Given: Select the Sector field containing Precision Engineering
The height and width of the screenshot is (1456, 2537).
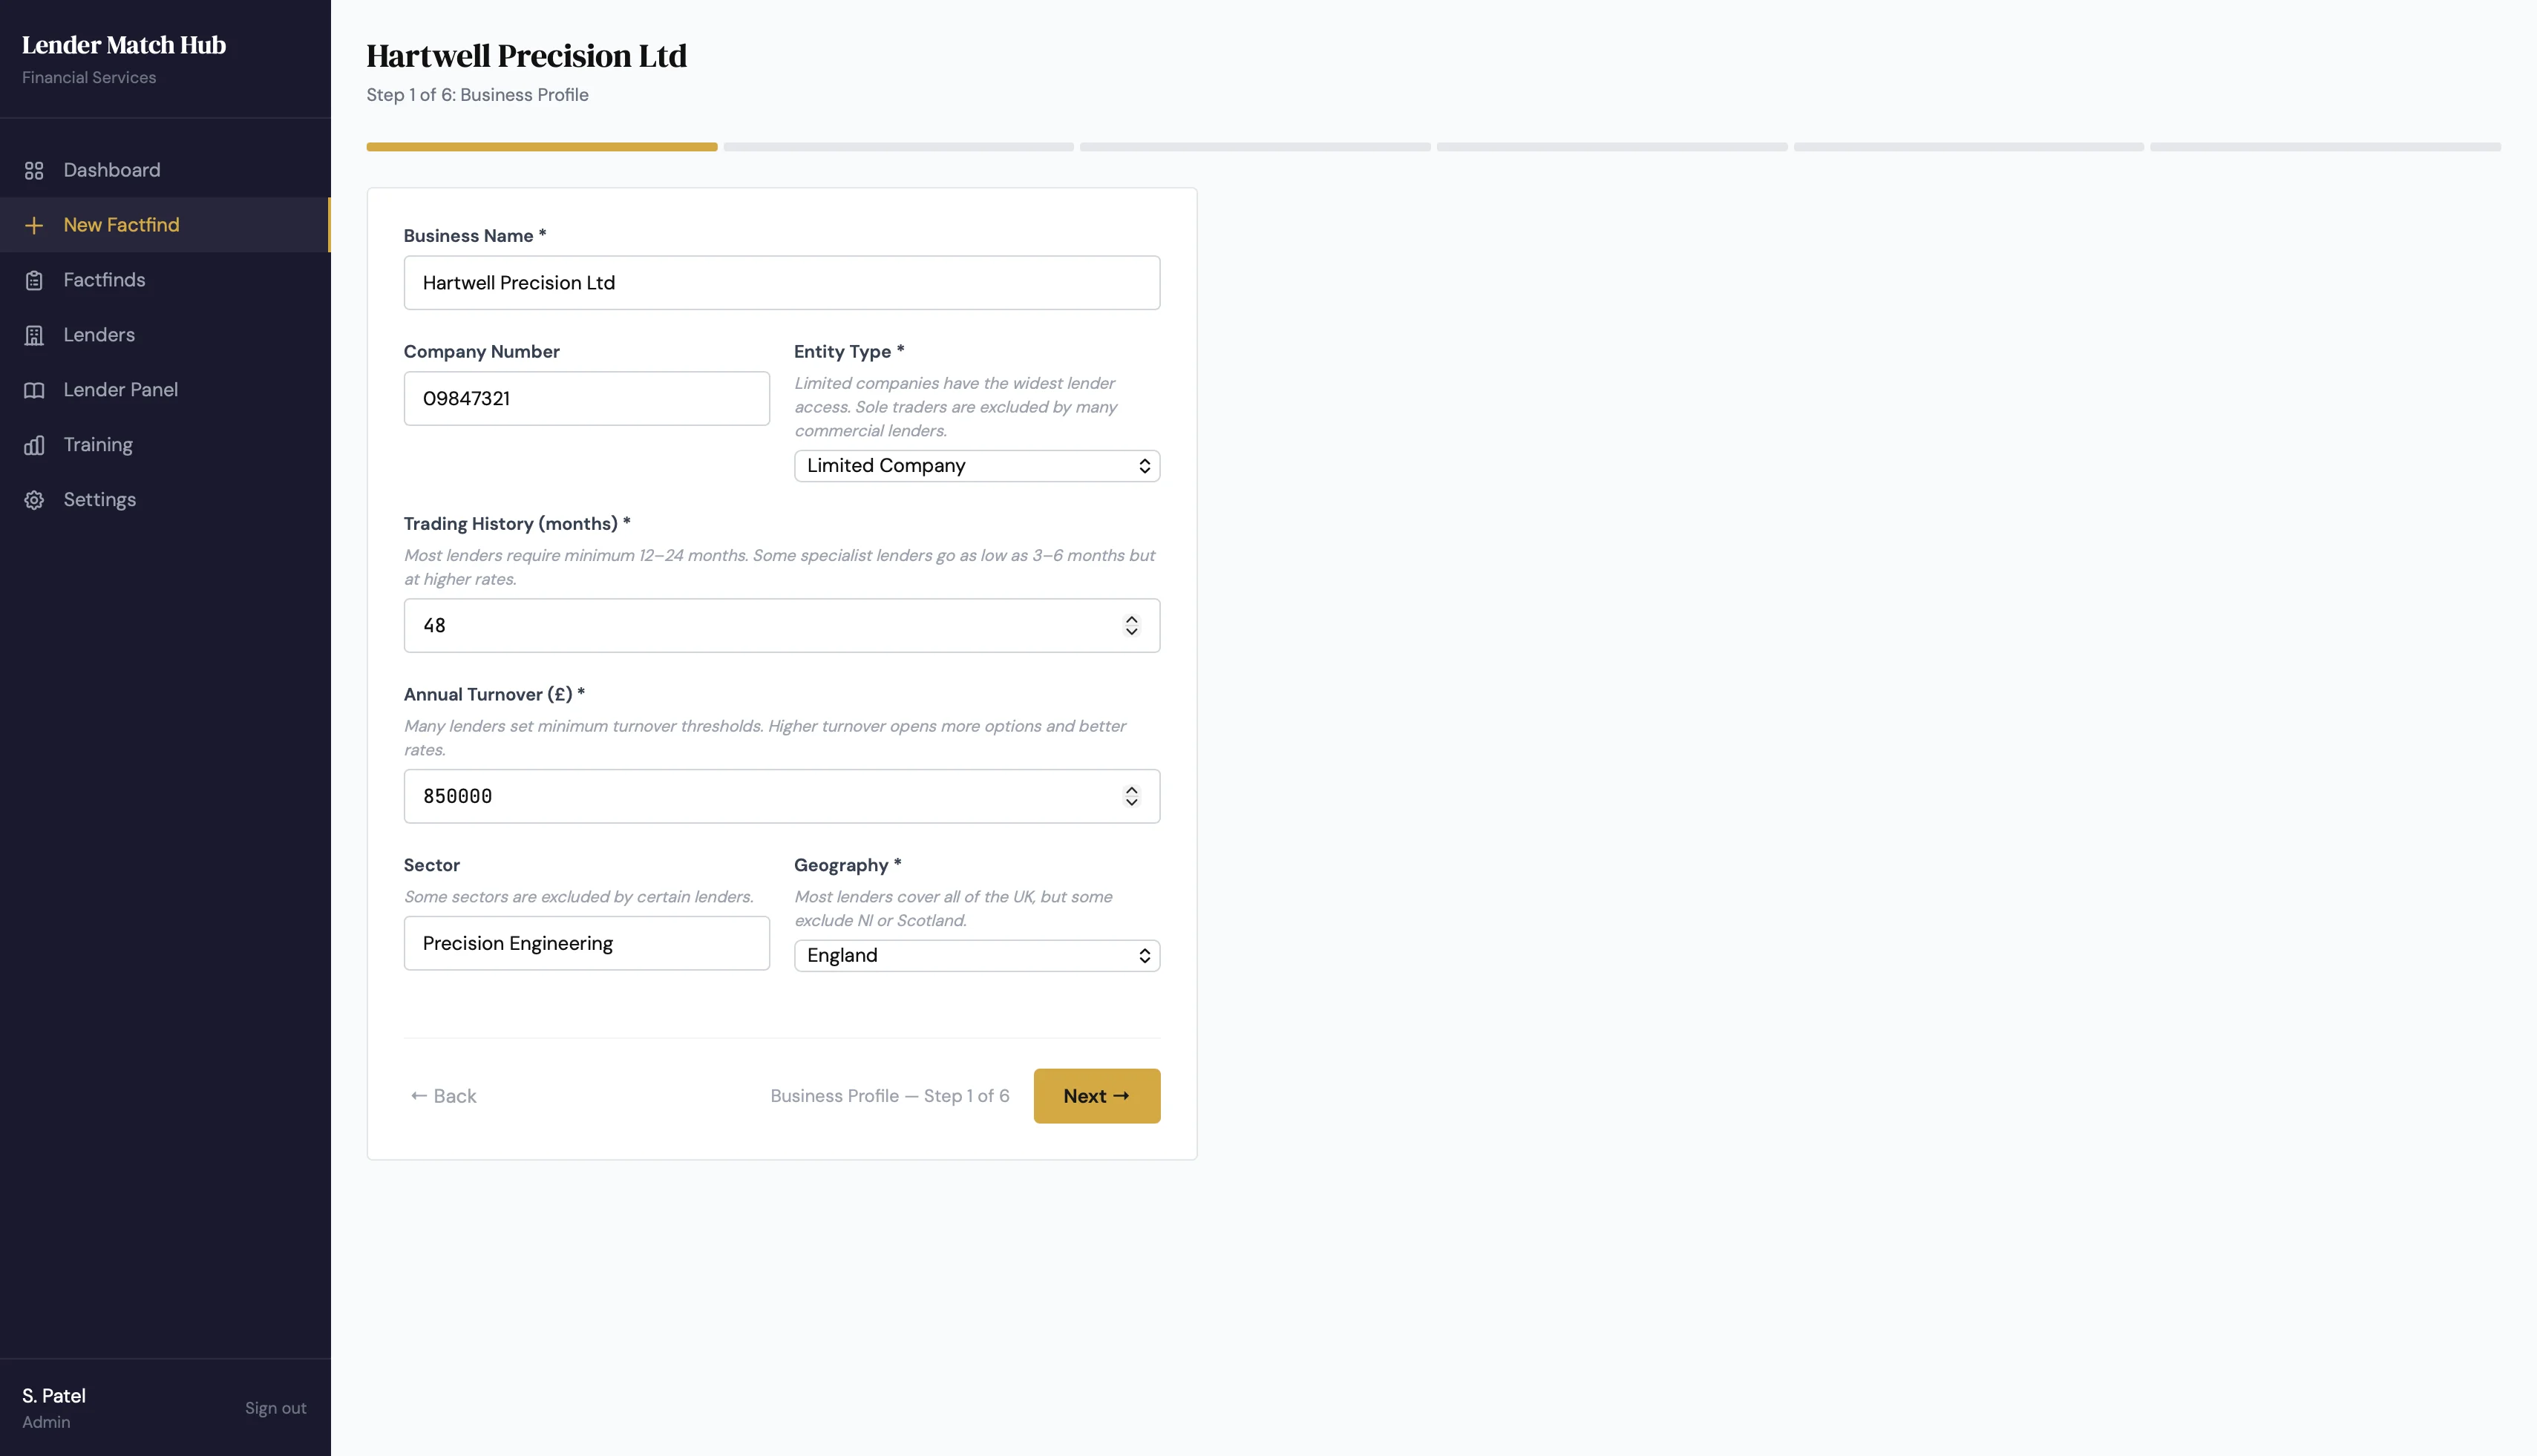Looking at the screenshot, I should 586,943.
